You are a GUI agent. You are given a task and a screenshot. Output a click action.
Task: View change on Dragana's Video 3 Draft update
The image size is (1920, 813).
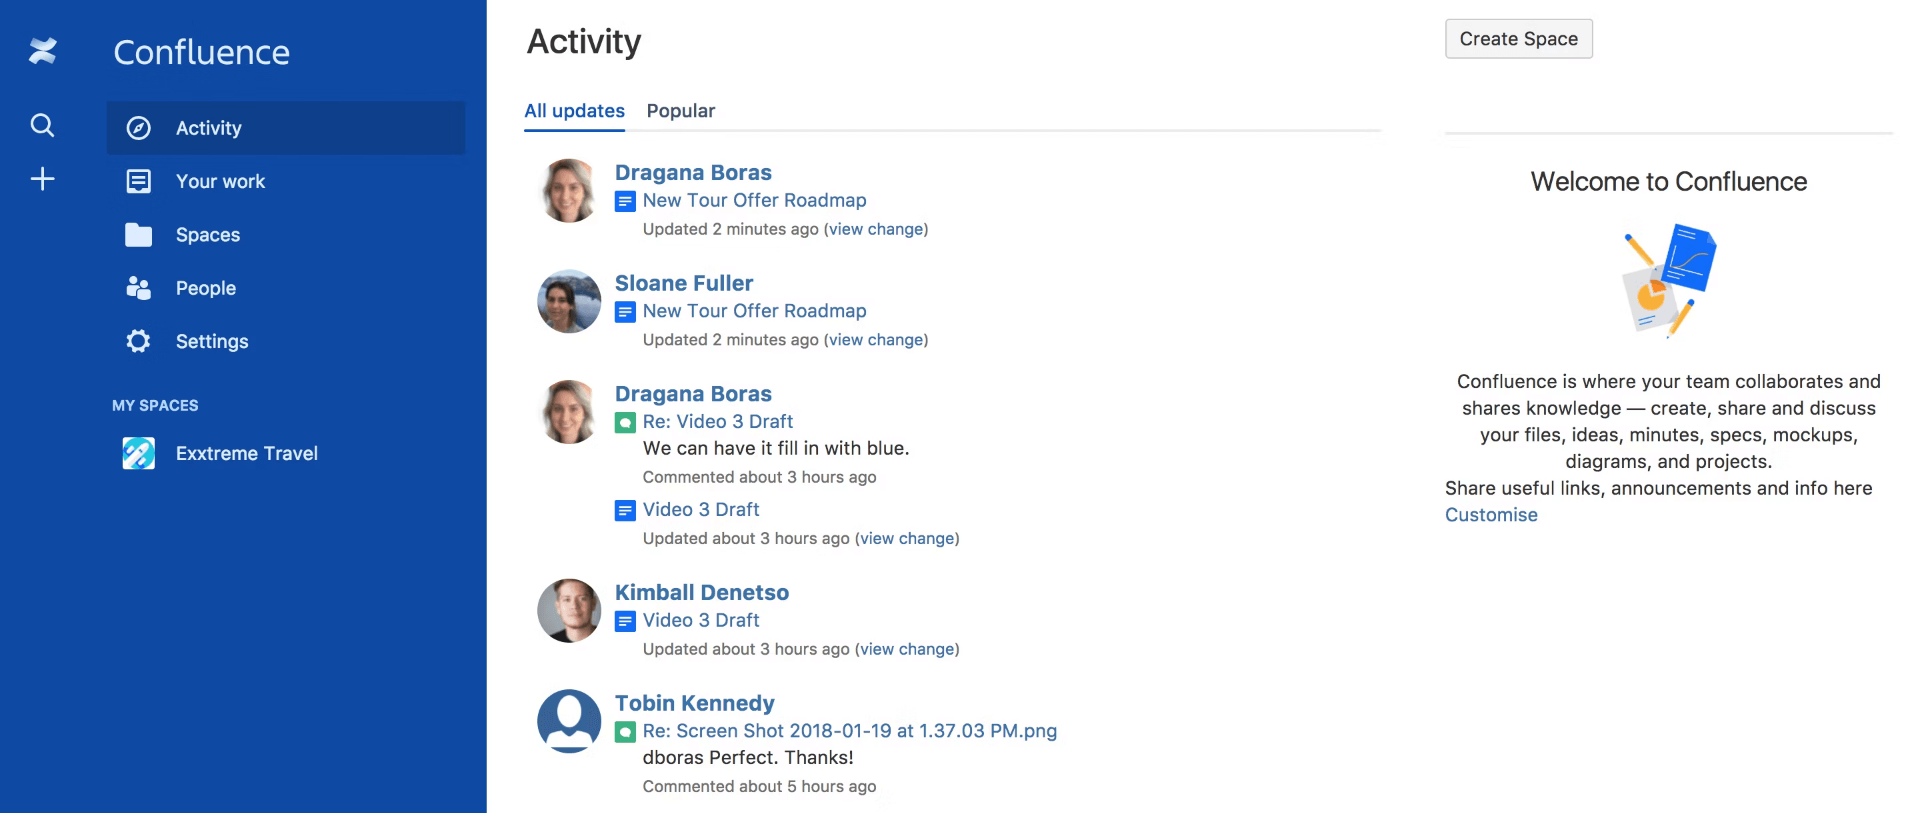(907, 539)
